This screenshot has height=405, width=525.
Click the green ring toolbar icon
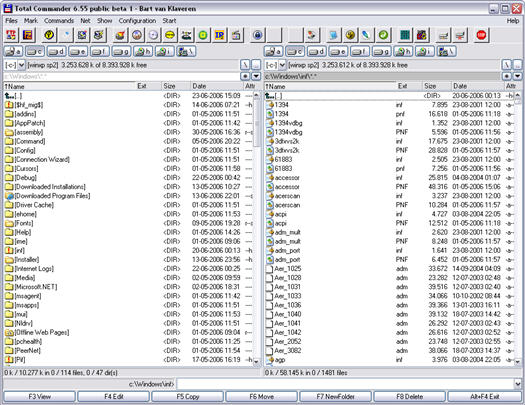(203, 35)
